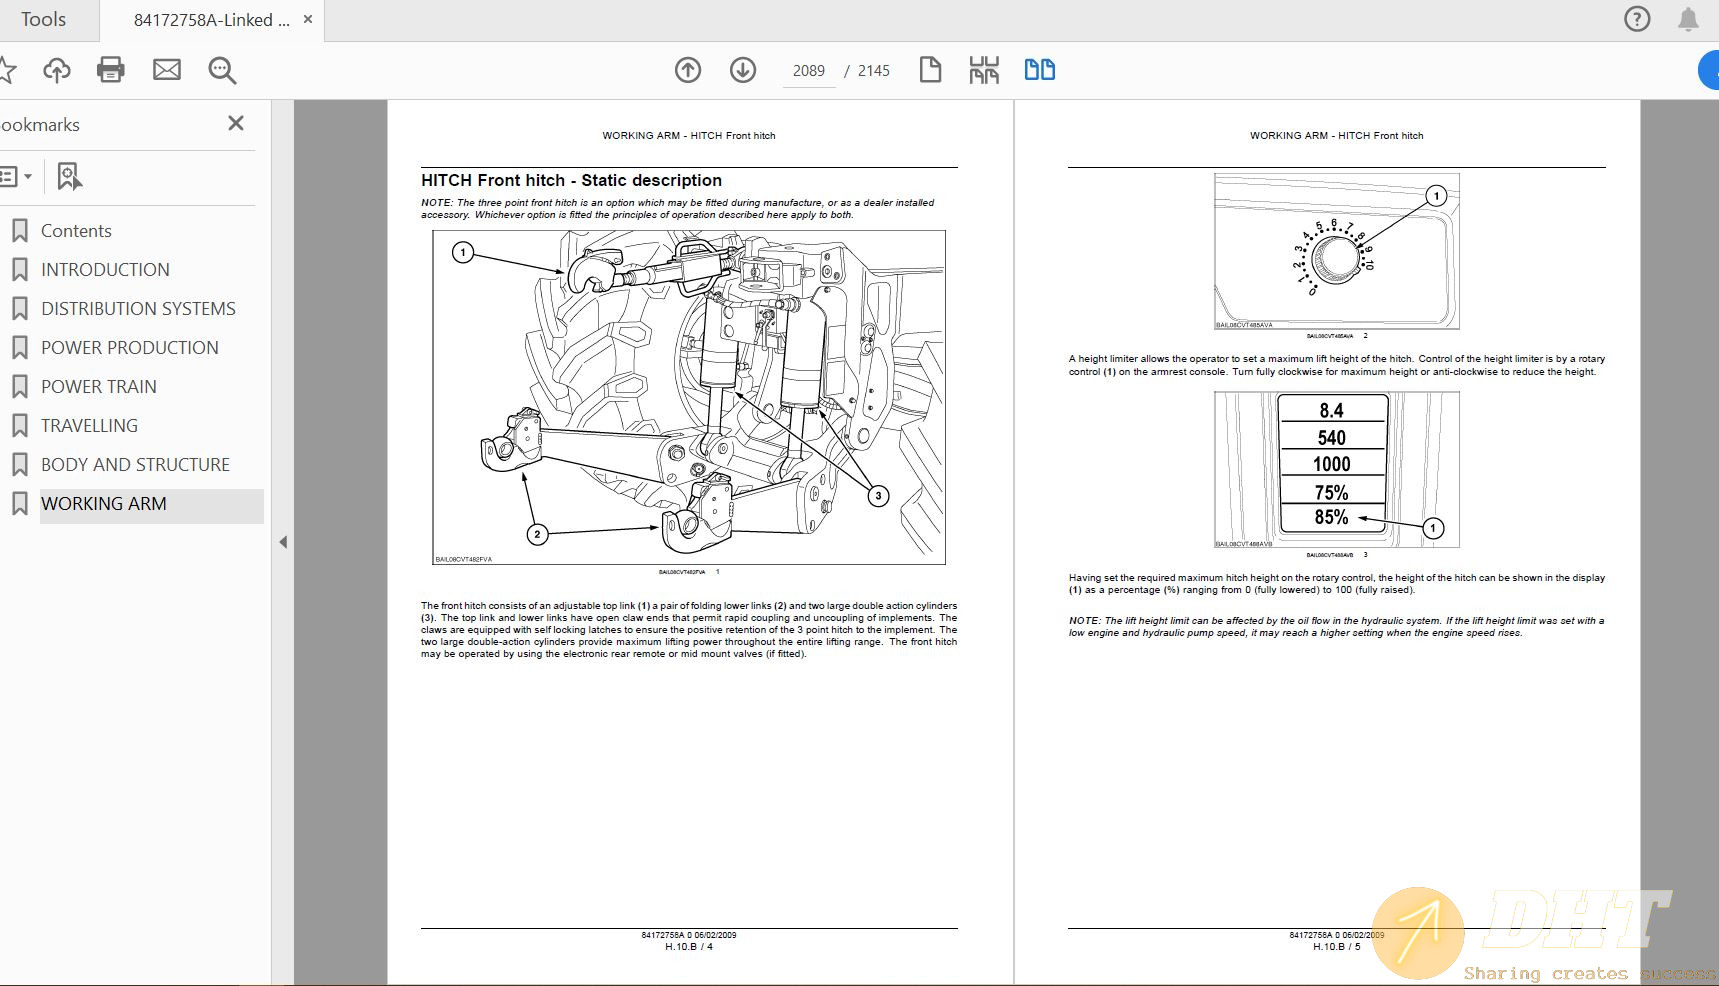Print the document using printer icon
The image size is (1719, 986).
point(111,70)
